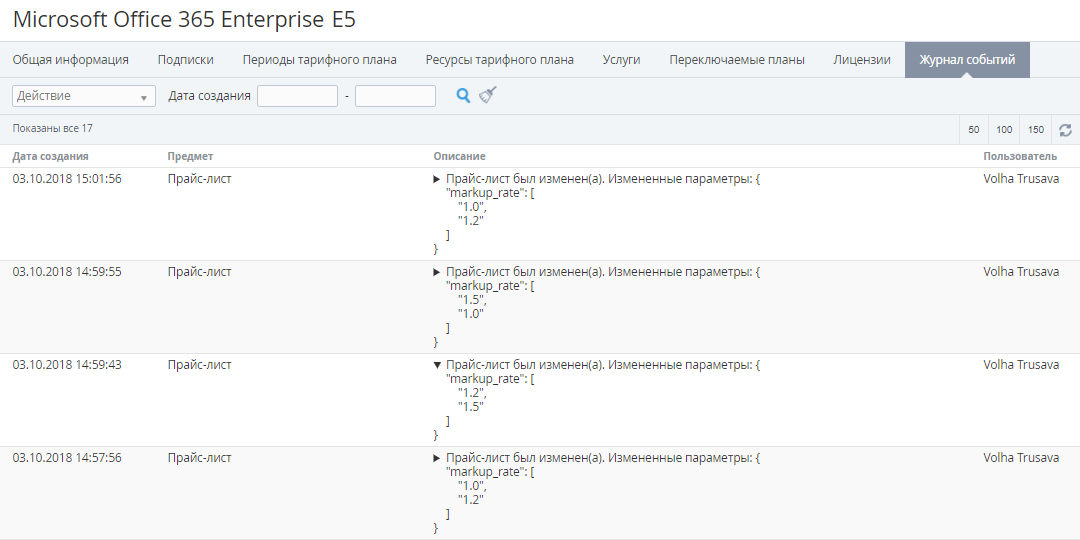Click the Описание column header
Screen dimensions: 1080x540
tap(459, 156)
